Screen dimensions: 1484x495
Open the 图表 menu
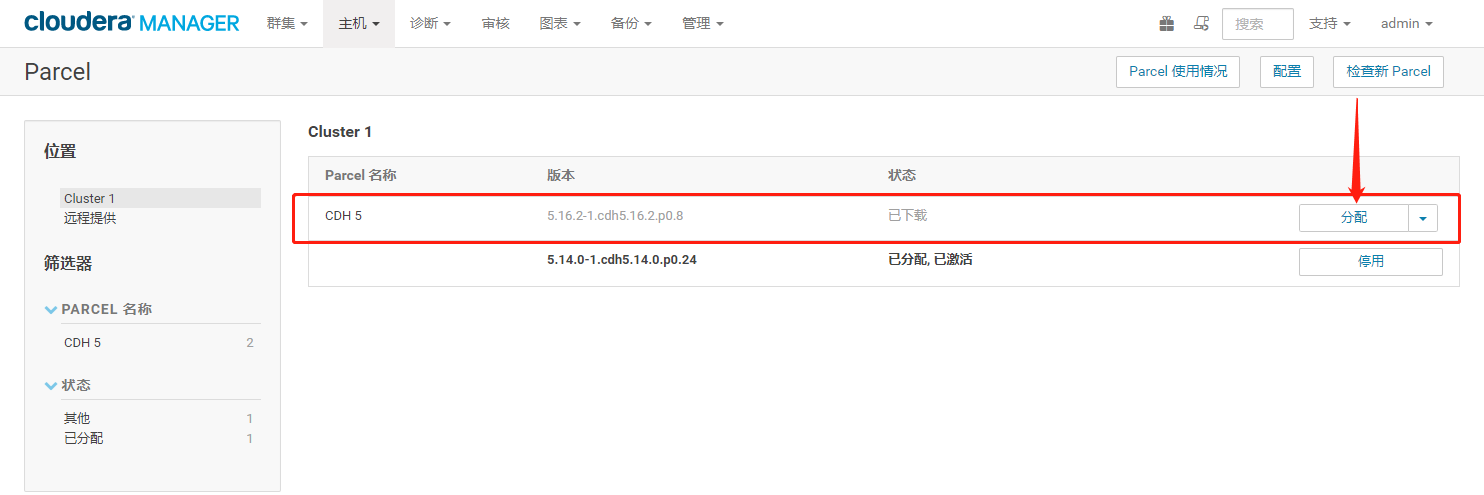click(560, 23)
